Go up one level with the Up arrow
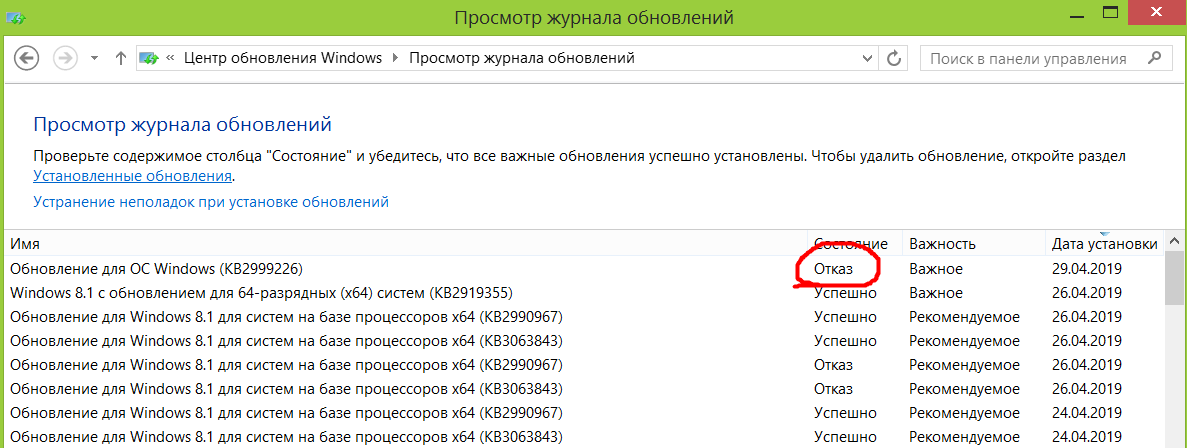Screen dimensions: 1187x448 click(x=120, y=58)
